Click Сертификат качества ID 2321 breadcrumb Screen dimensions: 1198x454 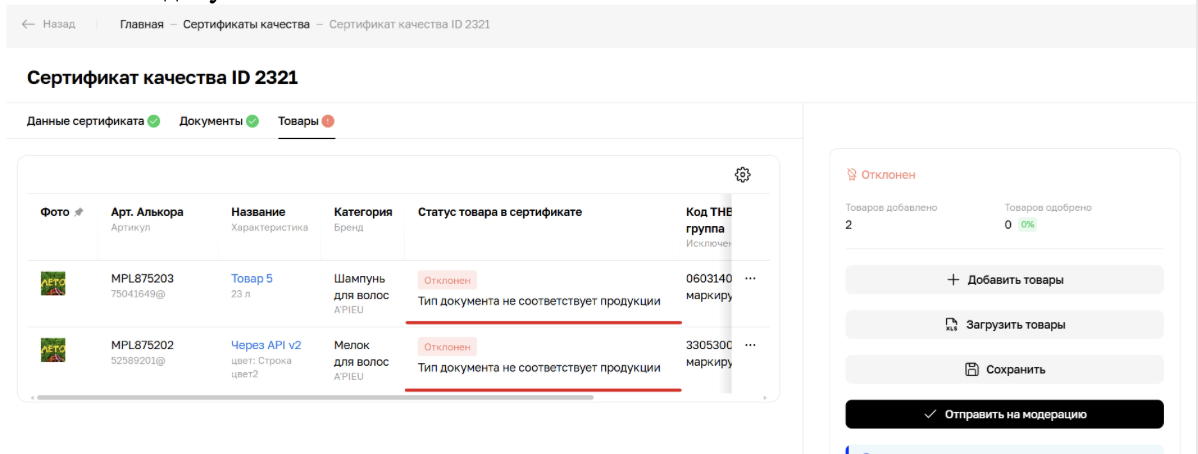(410, 24)
